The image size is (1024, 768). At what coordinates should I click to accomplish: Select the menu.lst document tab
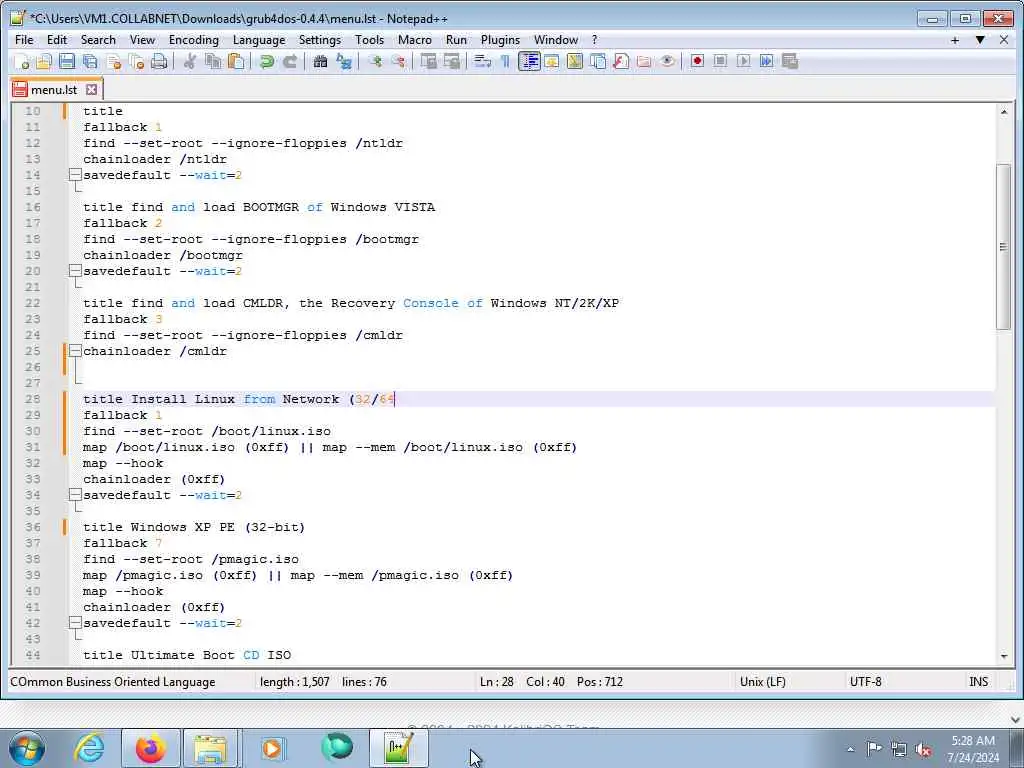pyautogui.click(x=54, y=89)
